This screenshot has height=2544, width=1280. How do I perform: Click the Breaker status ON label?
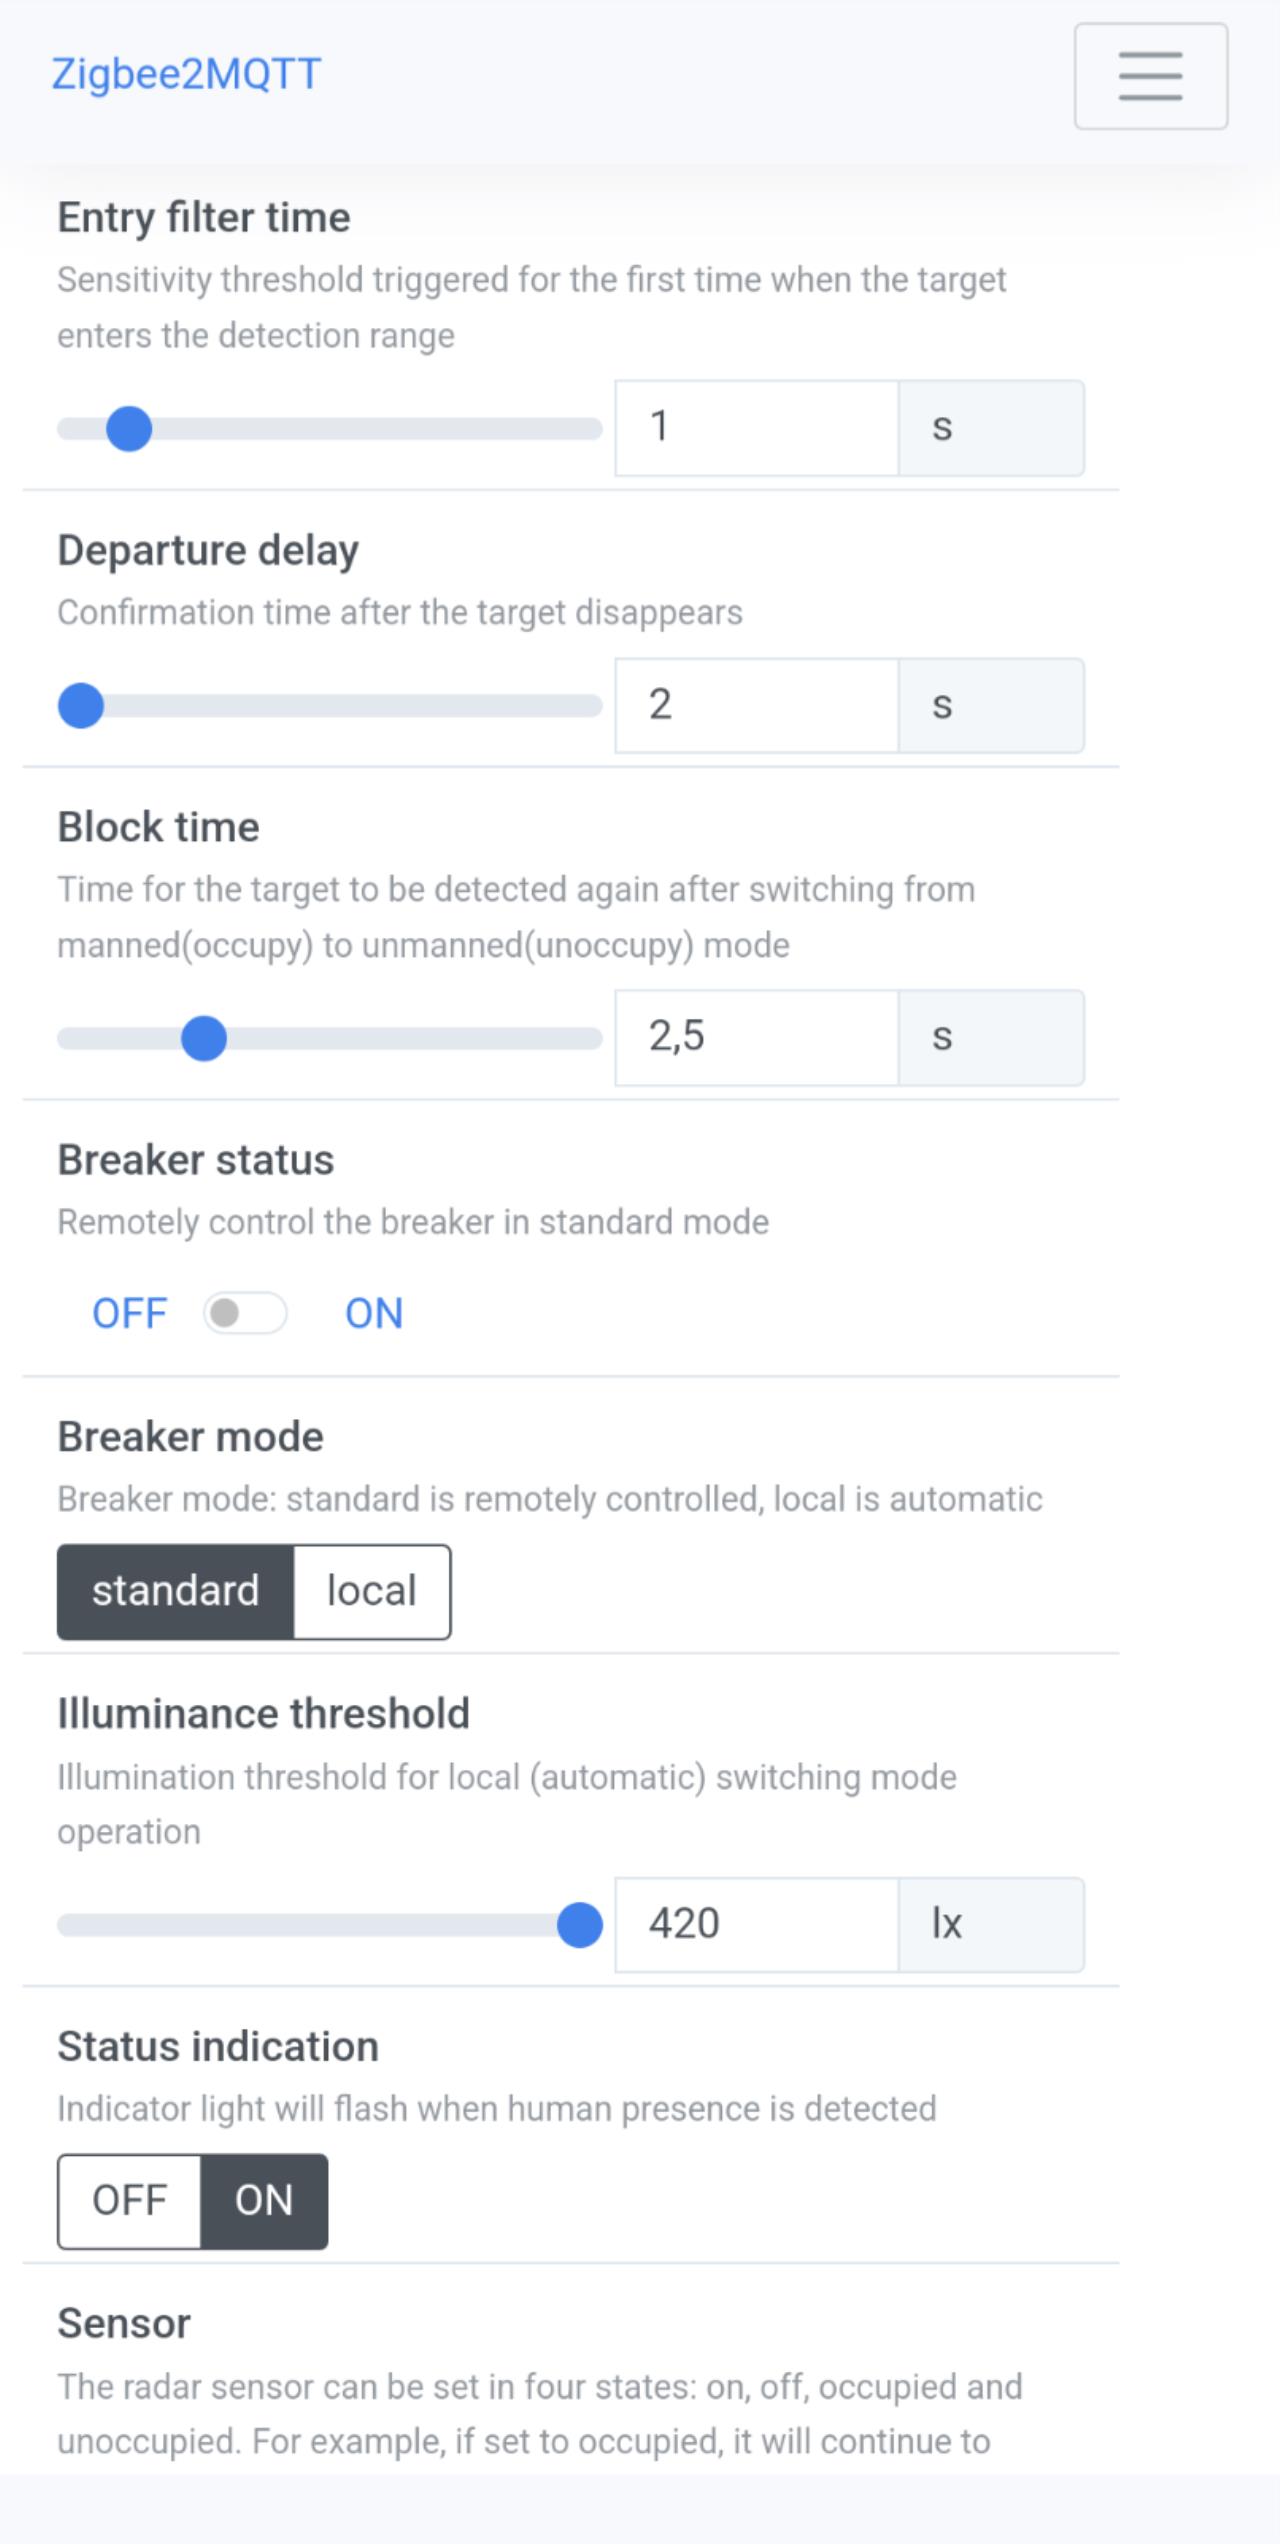click(374, 1313)
